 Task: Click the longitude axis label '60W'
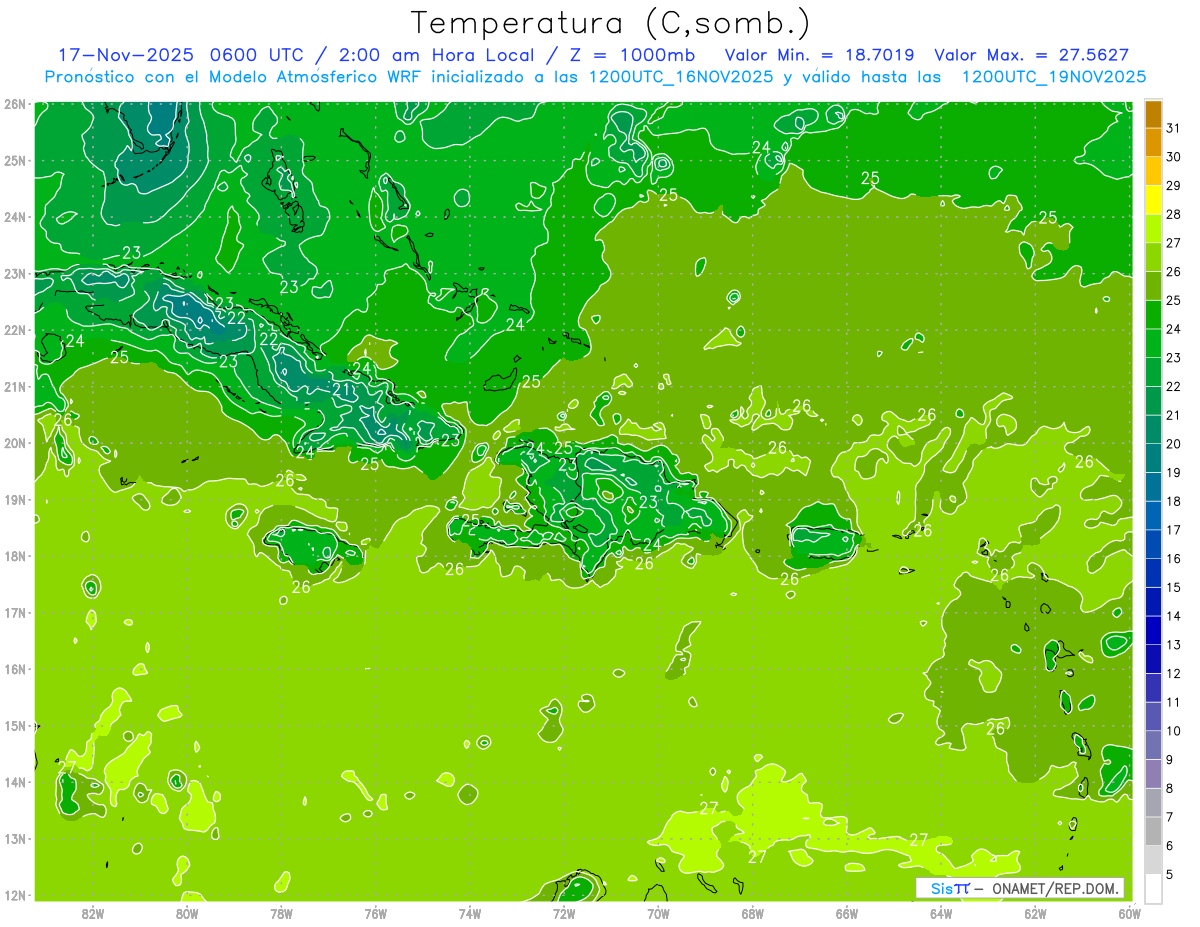[1129, 913]
